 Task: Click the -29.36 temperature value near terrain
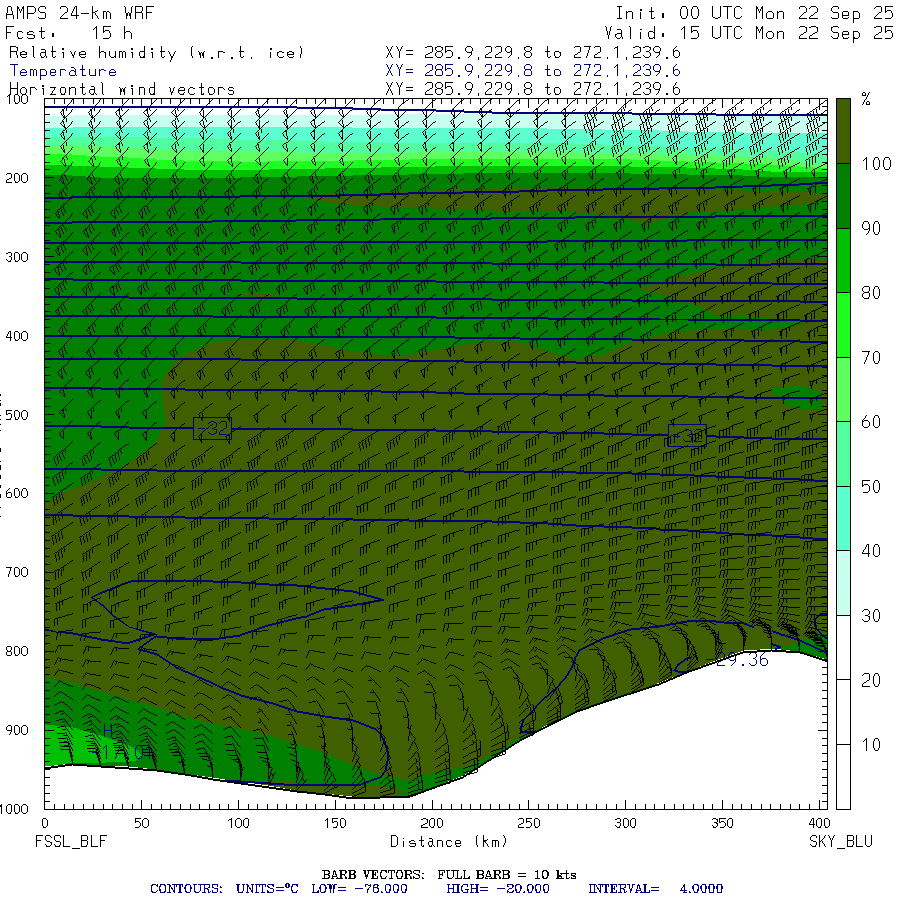click(x=742, y=660)
